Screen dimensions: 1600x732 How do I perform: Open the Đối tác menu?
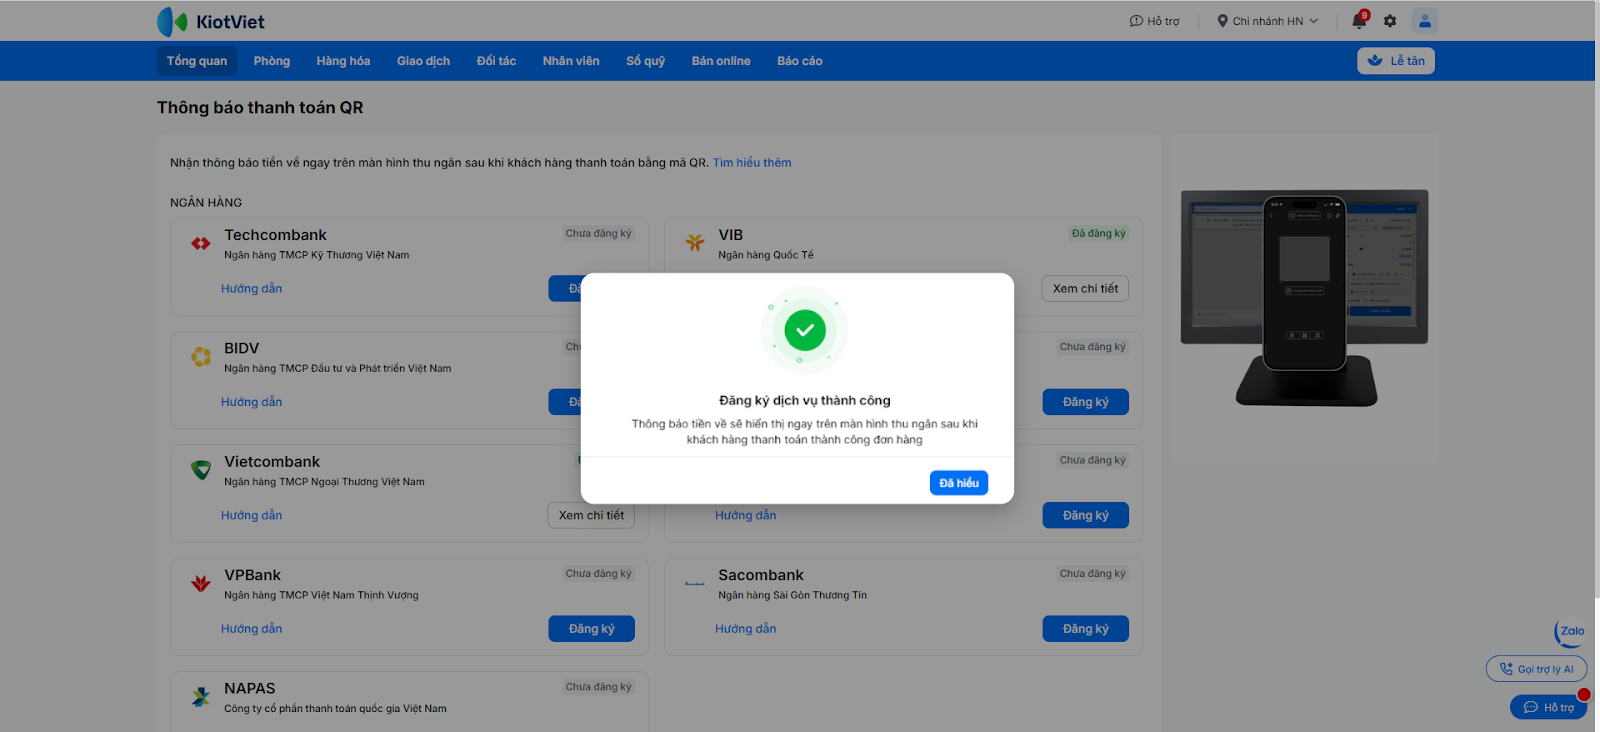[x=496, y=61]
